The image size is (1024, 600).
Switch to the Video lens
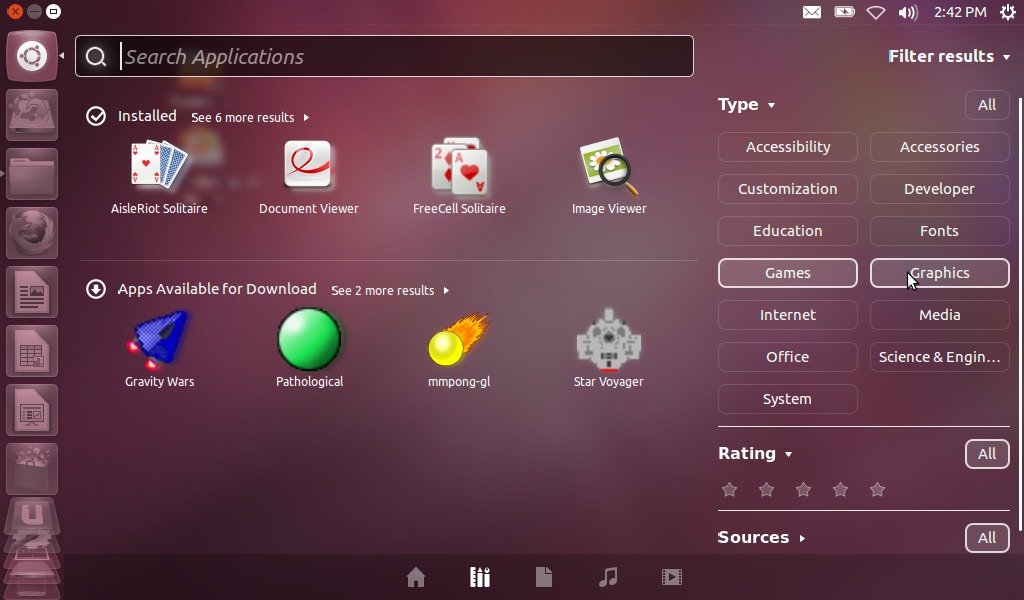pyautogui.click(x=671, y=577)
